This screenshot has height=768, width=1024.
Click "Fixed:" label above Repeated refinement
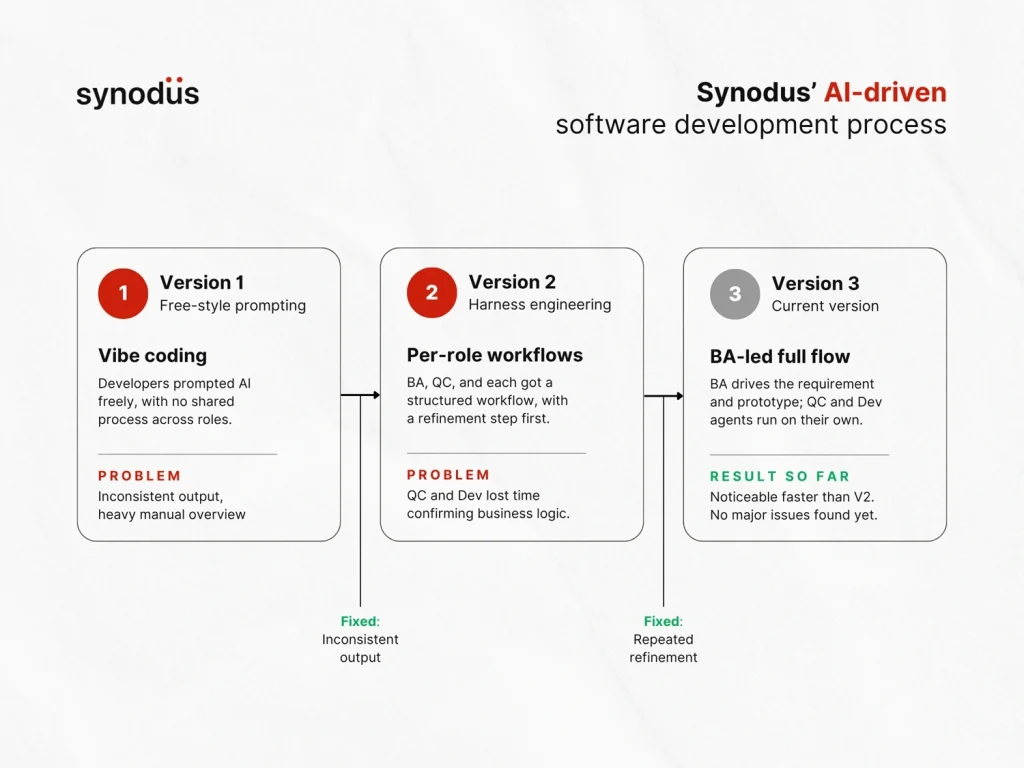pos(663,621)
